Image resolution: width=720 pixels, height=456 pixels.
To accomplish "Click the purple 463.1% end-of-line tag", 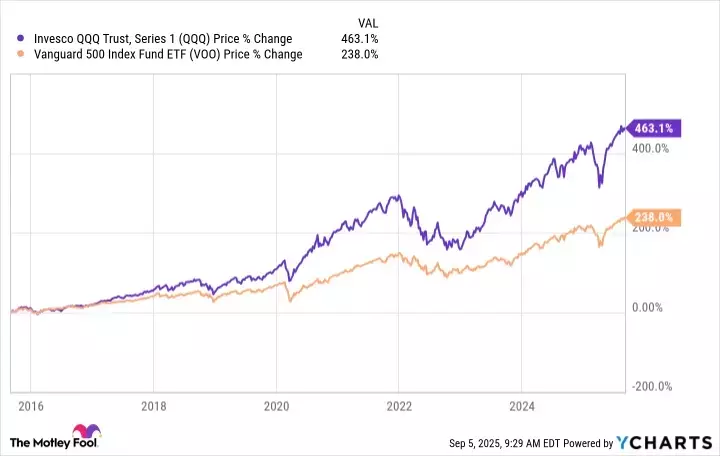I will [x=654, y=128].
